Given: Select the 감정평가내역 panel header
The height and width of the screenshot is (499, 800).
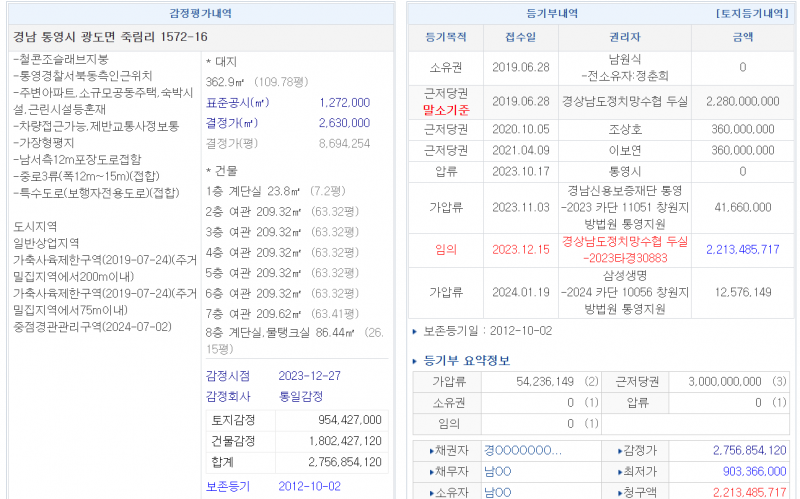Looking at the screenshot, I should coord(201,14).
